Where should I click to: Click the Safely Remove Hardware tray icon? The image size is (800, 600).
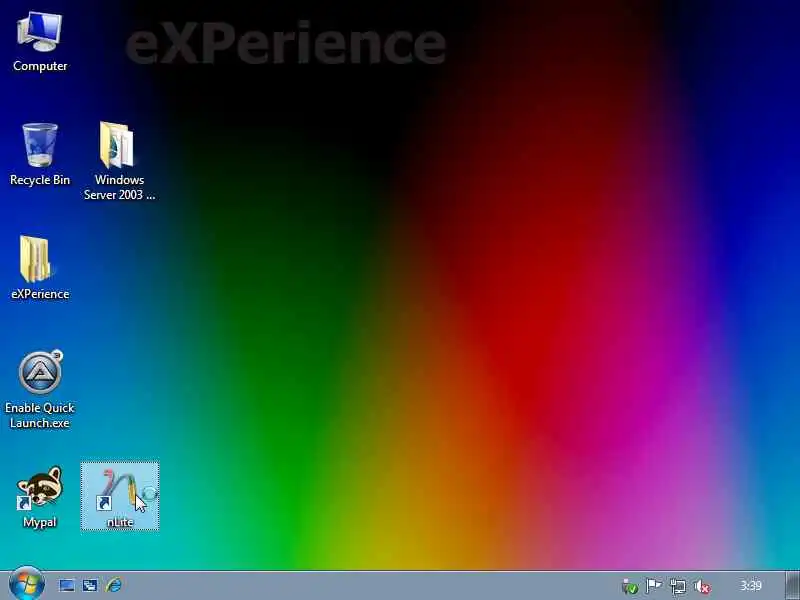pos(630,587)
